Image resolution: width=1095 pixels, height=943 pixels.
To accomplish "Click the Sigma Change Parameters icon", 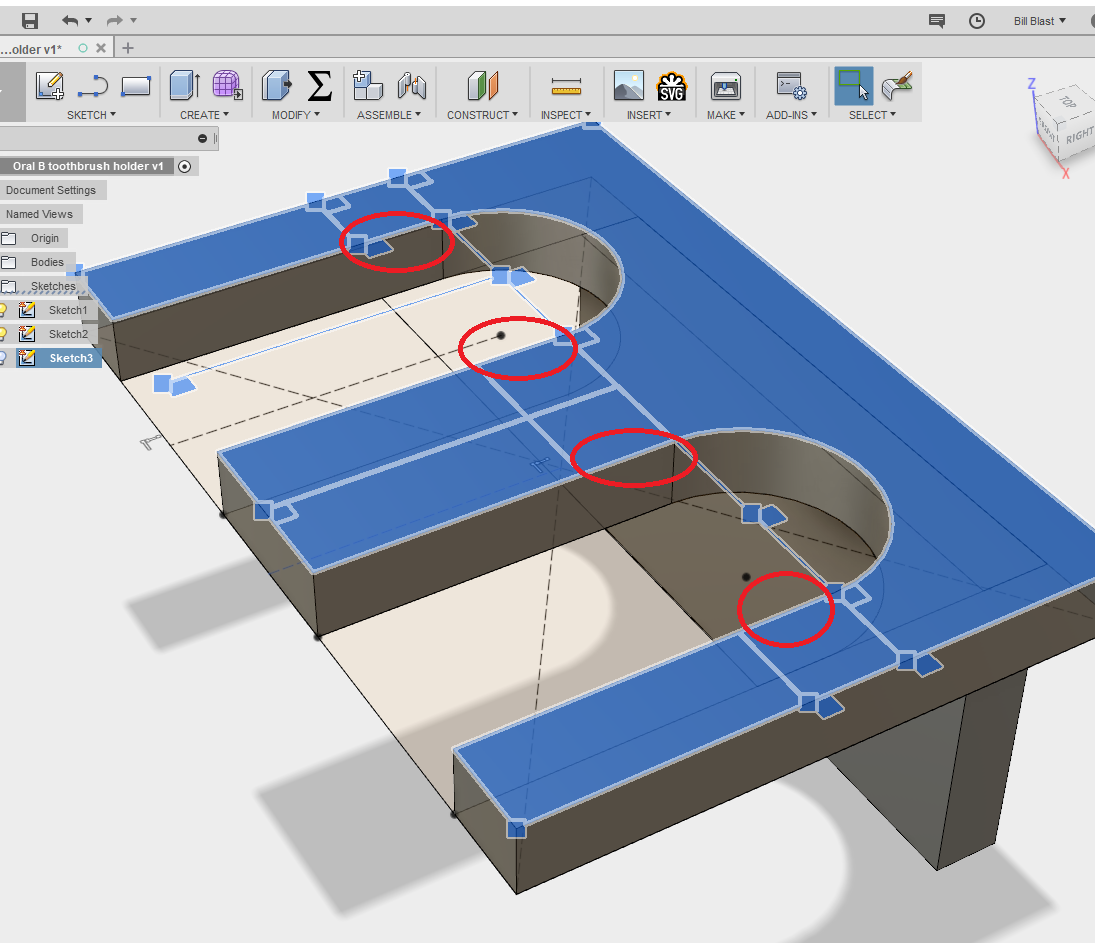I will click(319, 88).
